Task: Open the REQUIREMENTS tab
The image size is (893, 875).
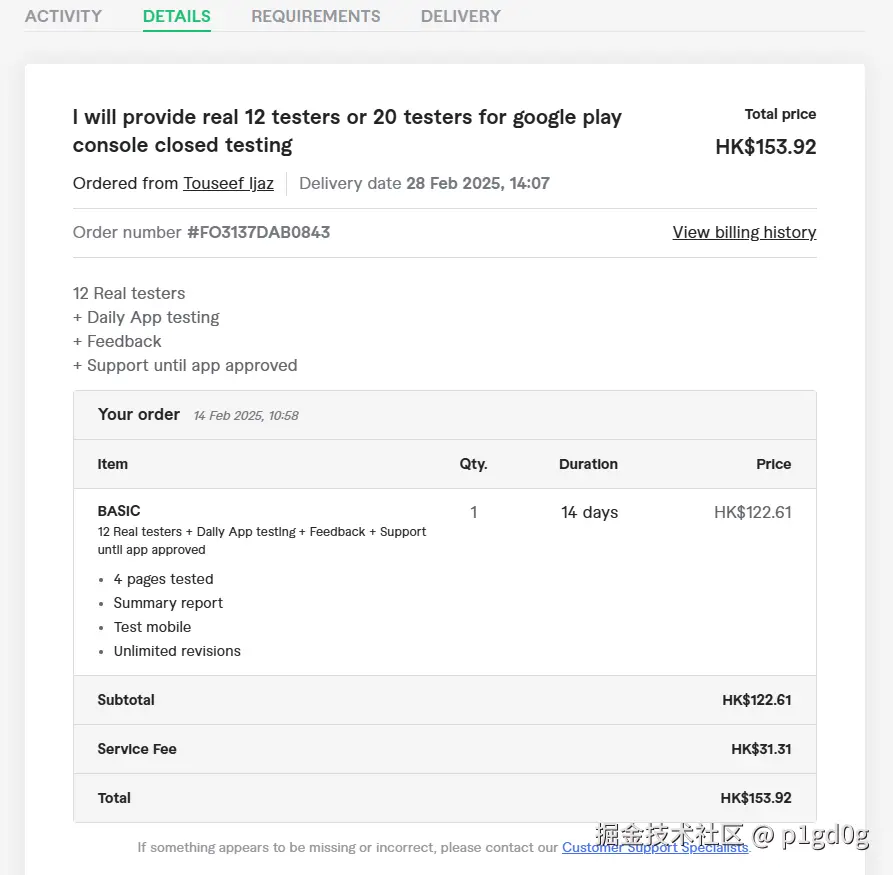Action: pos(316,16)
